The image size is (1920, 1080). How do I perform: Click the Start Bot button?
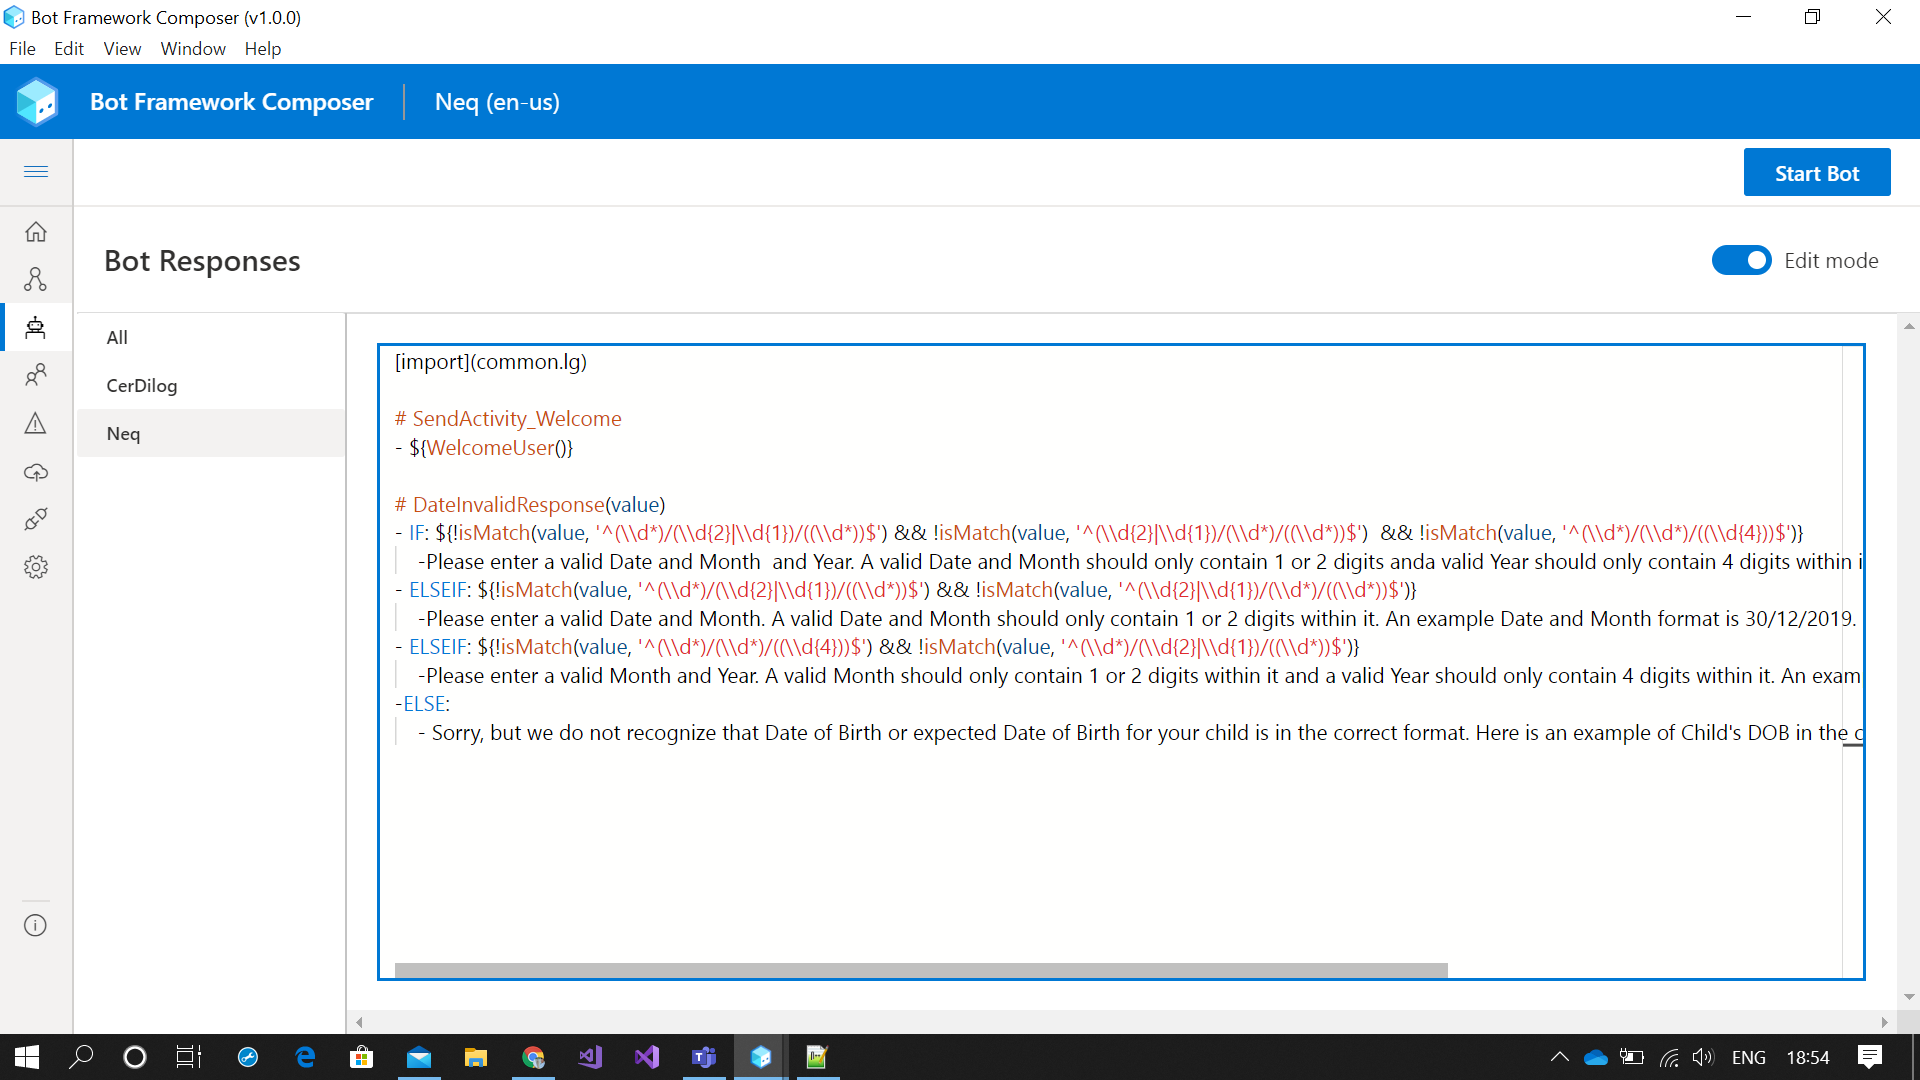(x=1817, y=172)
